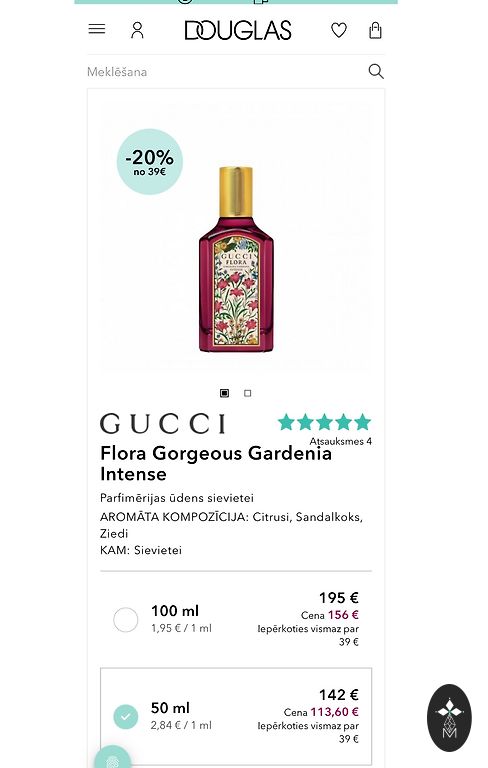Open the user account profile icon
The height and width of the screenshot is (768, 488).
(137, 30)
